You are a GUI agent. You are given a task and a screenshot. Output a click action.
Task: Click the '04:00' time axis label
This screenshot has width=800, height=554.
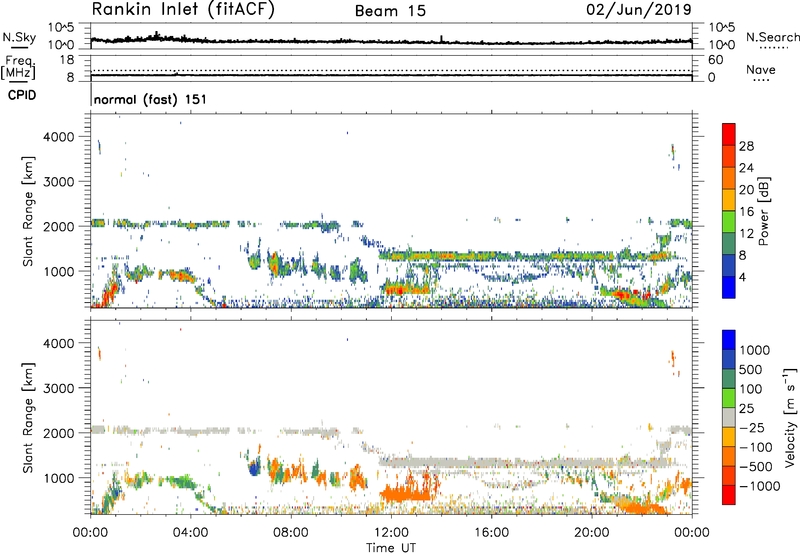[190, 533]
